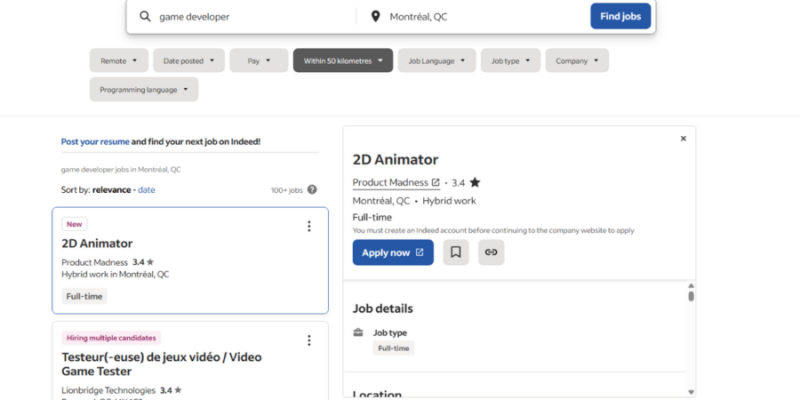Click the job count help icon

pyautogui.click(x=312, y=190)
